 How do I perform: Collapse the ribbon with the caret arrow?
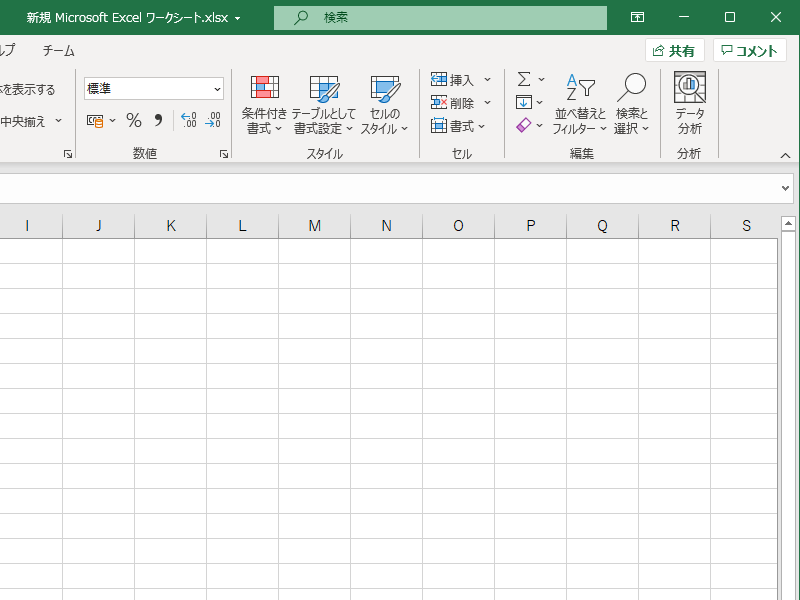[785, 155]
